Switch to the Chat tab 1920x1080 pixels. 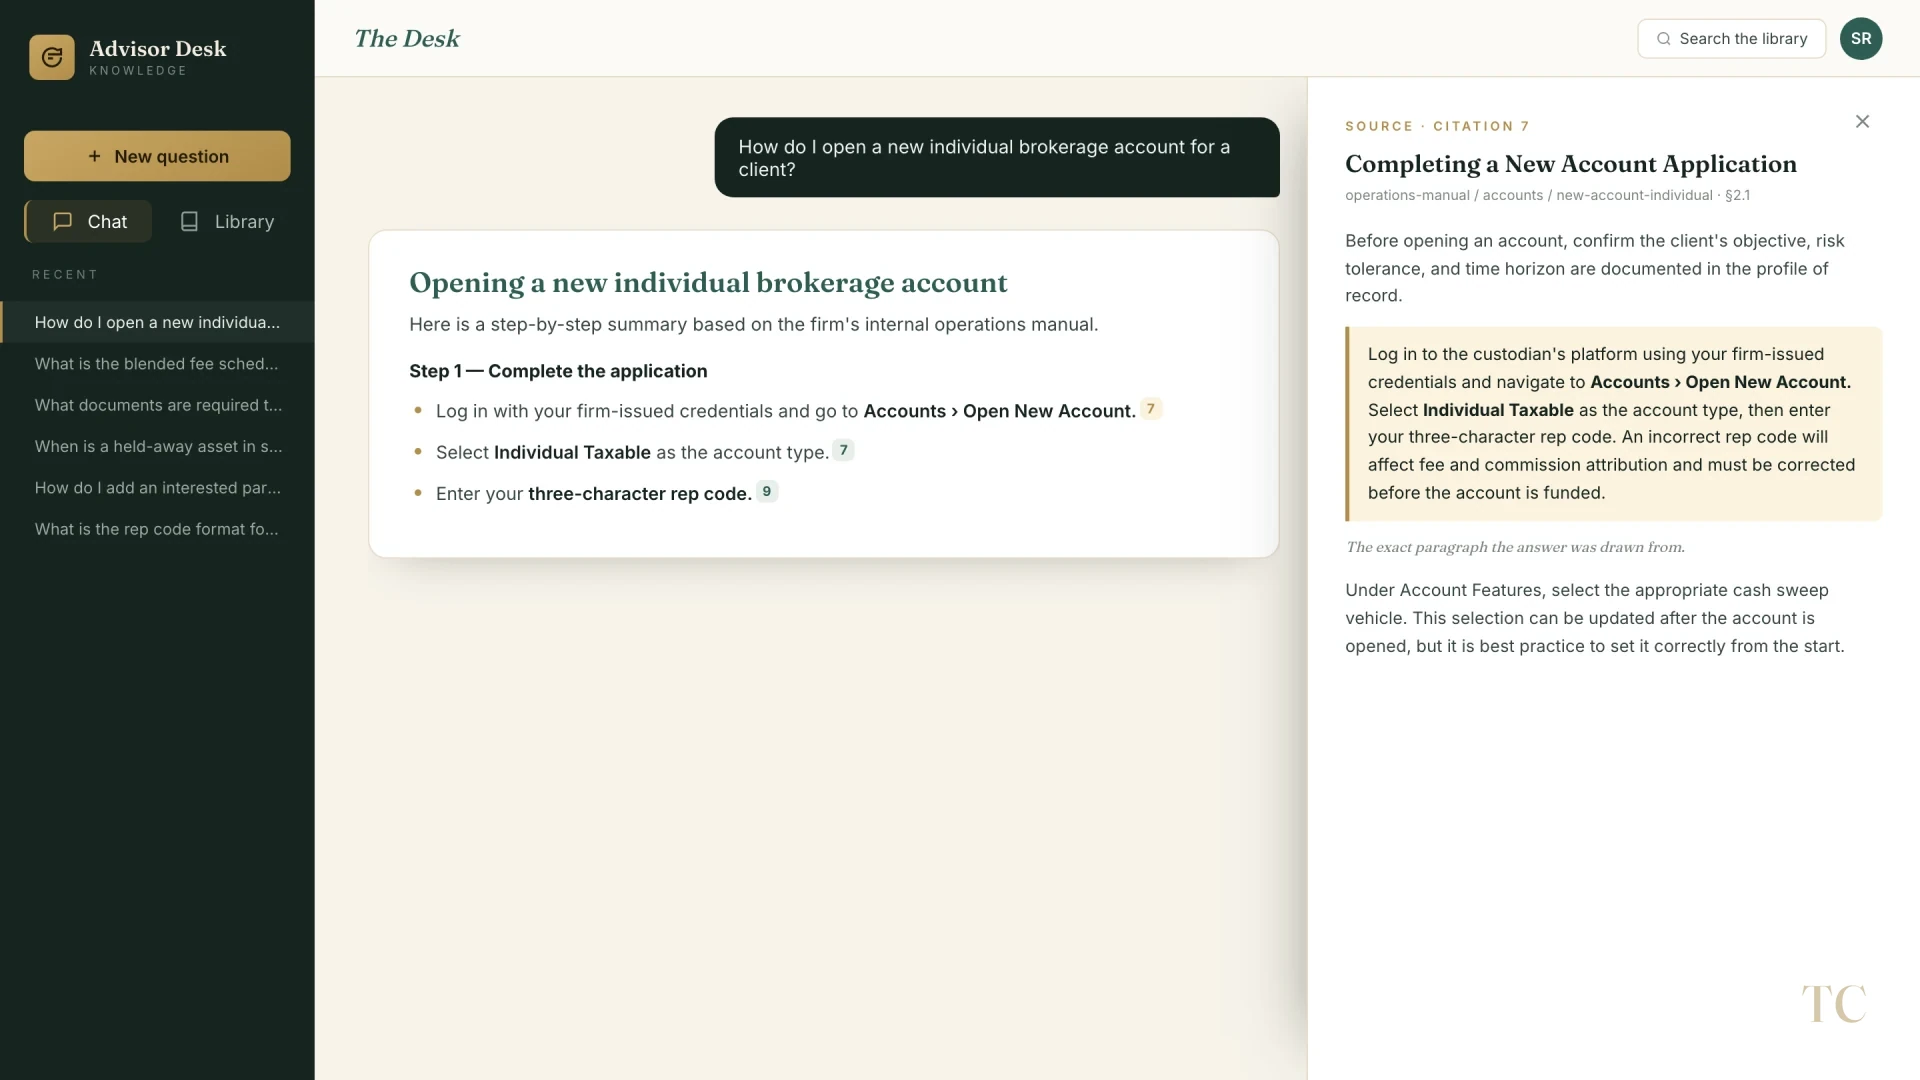(89, 221)
